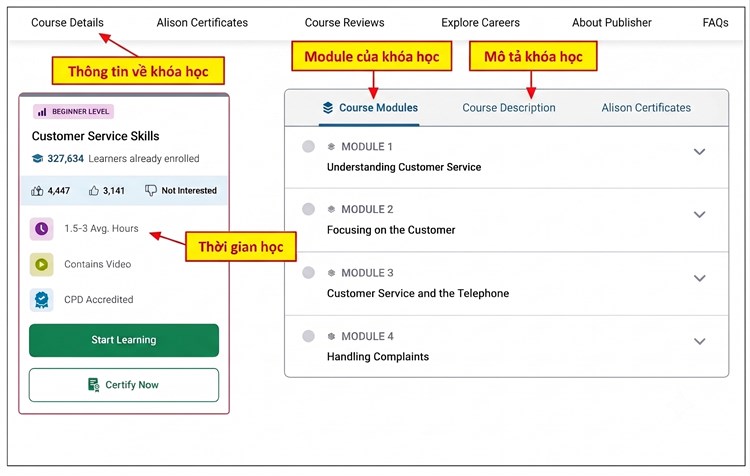Click the Contains Video label

[x=98, y=264]
